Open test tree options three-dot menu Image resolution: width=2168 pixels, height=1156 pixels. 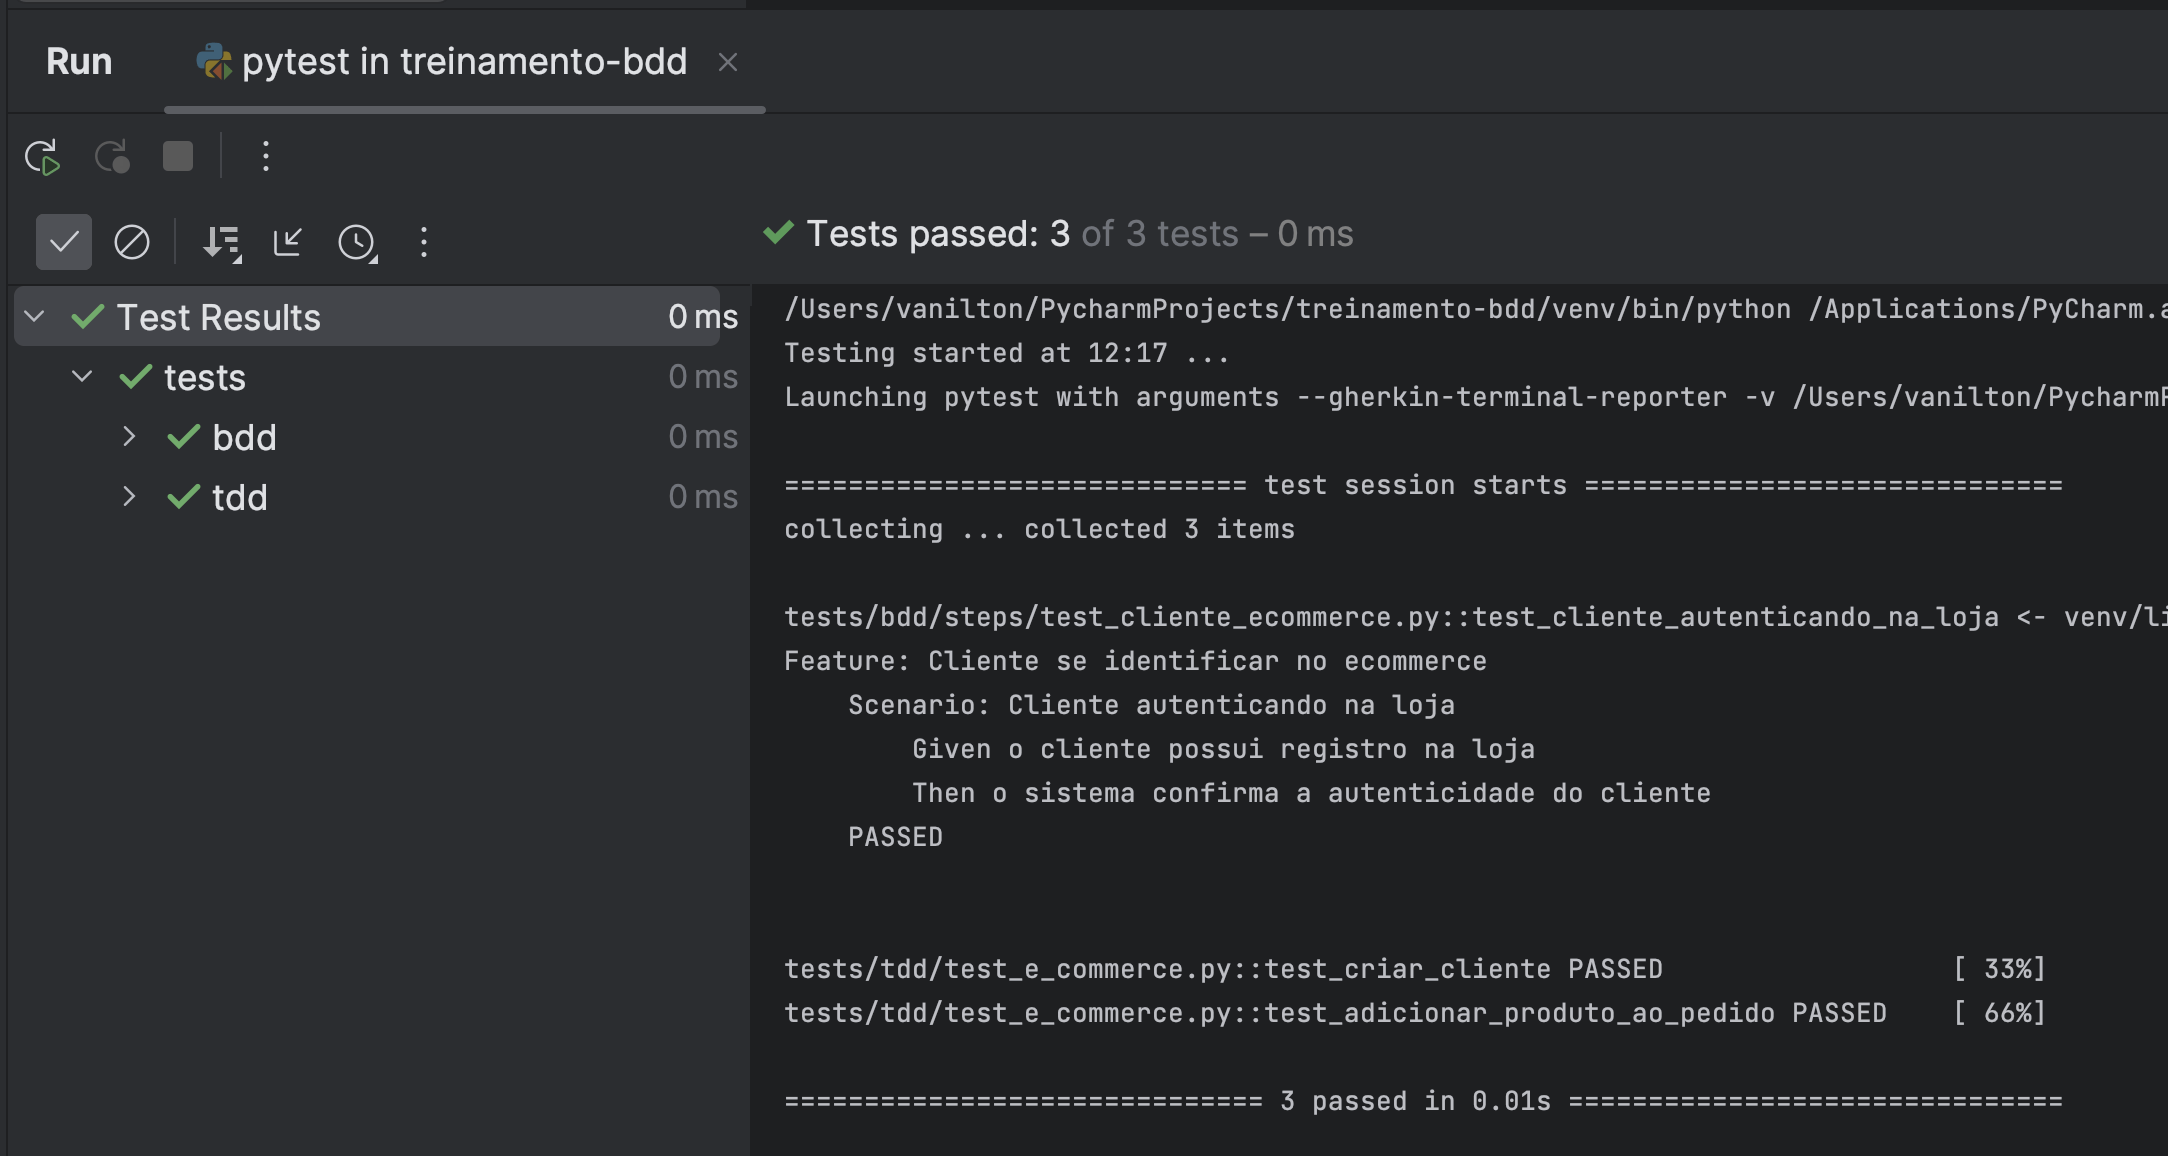coord(424,242)
